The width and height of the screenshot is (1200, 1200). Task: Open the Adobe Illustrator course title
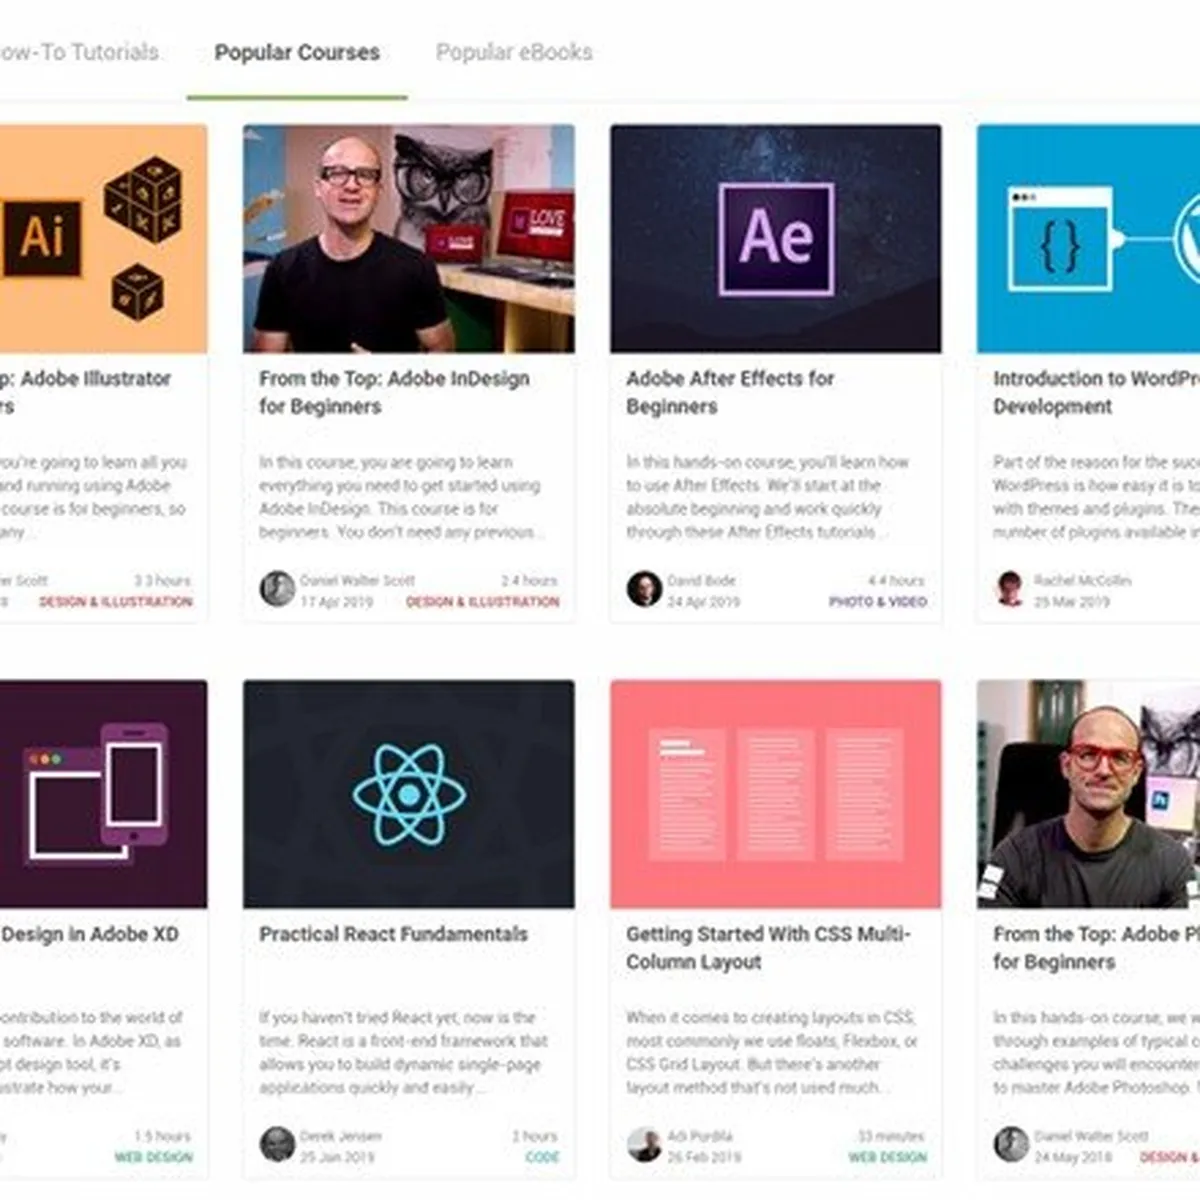[86, 392]
